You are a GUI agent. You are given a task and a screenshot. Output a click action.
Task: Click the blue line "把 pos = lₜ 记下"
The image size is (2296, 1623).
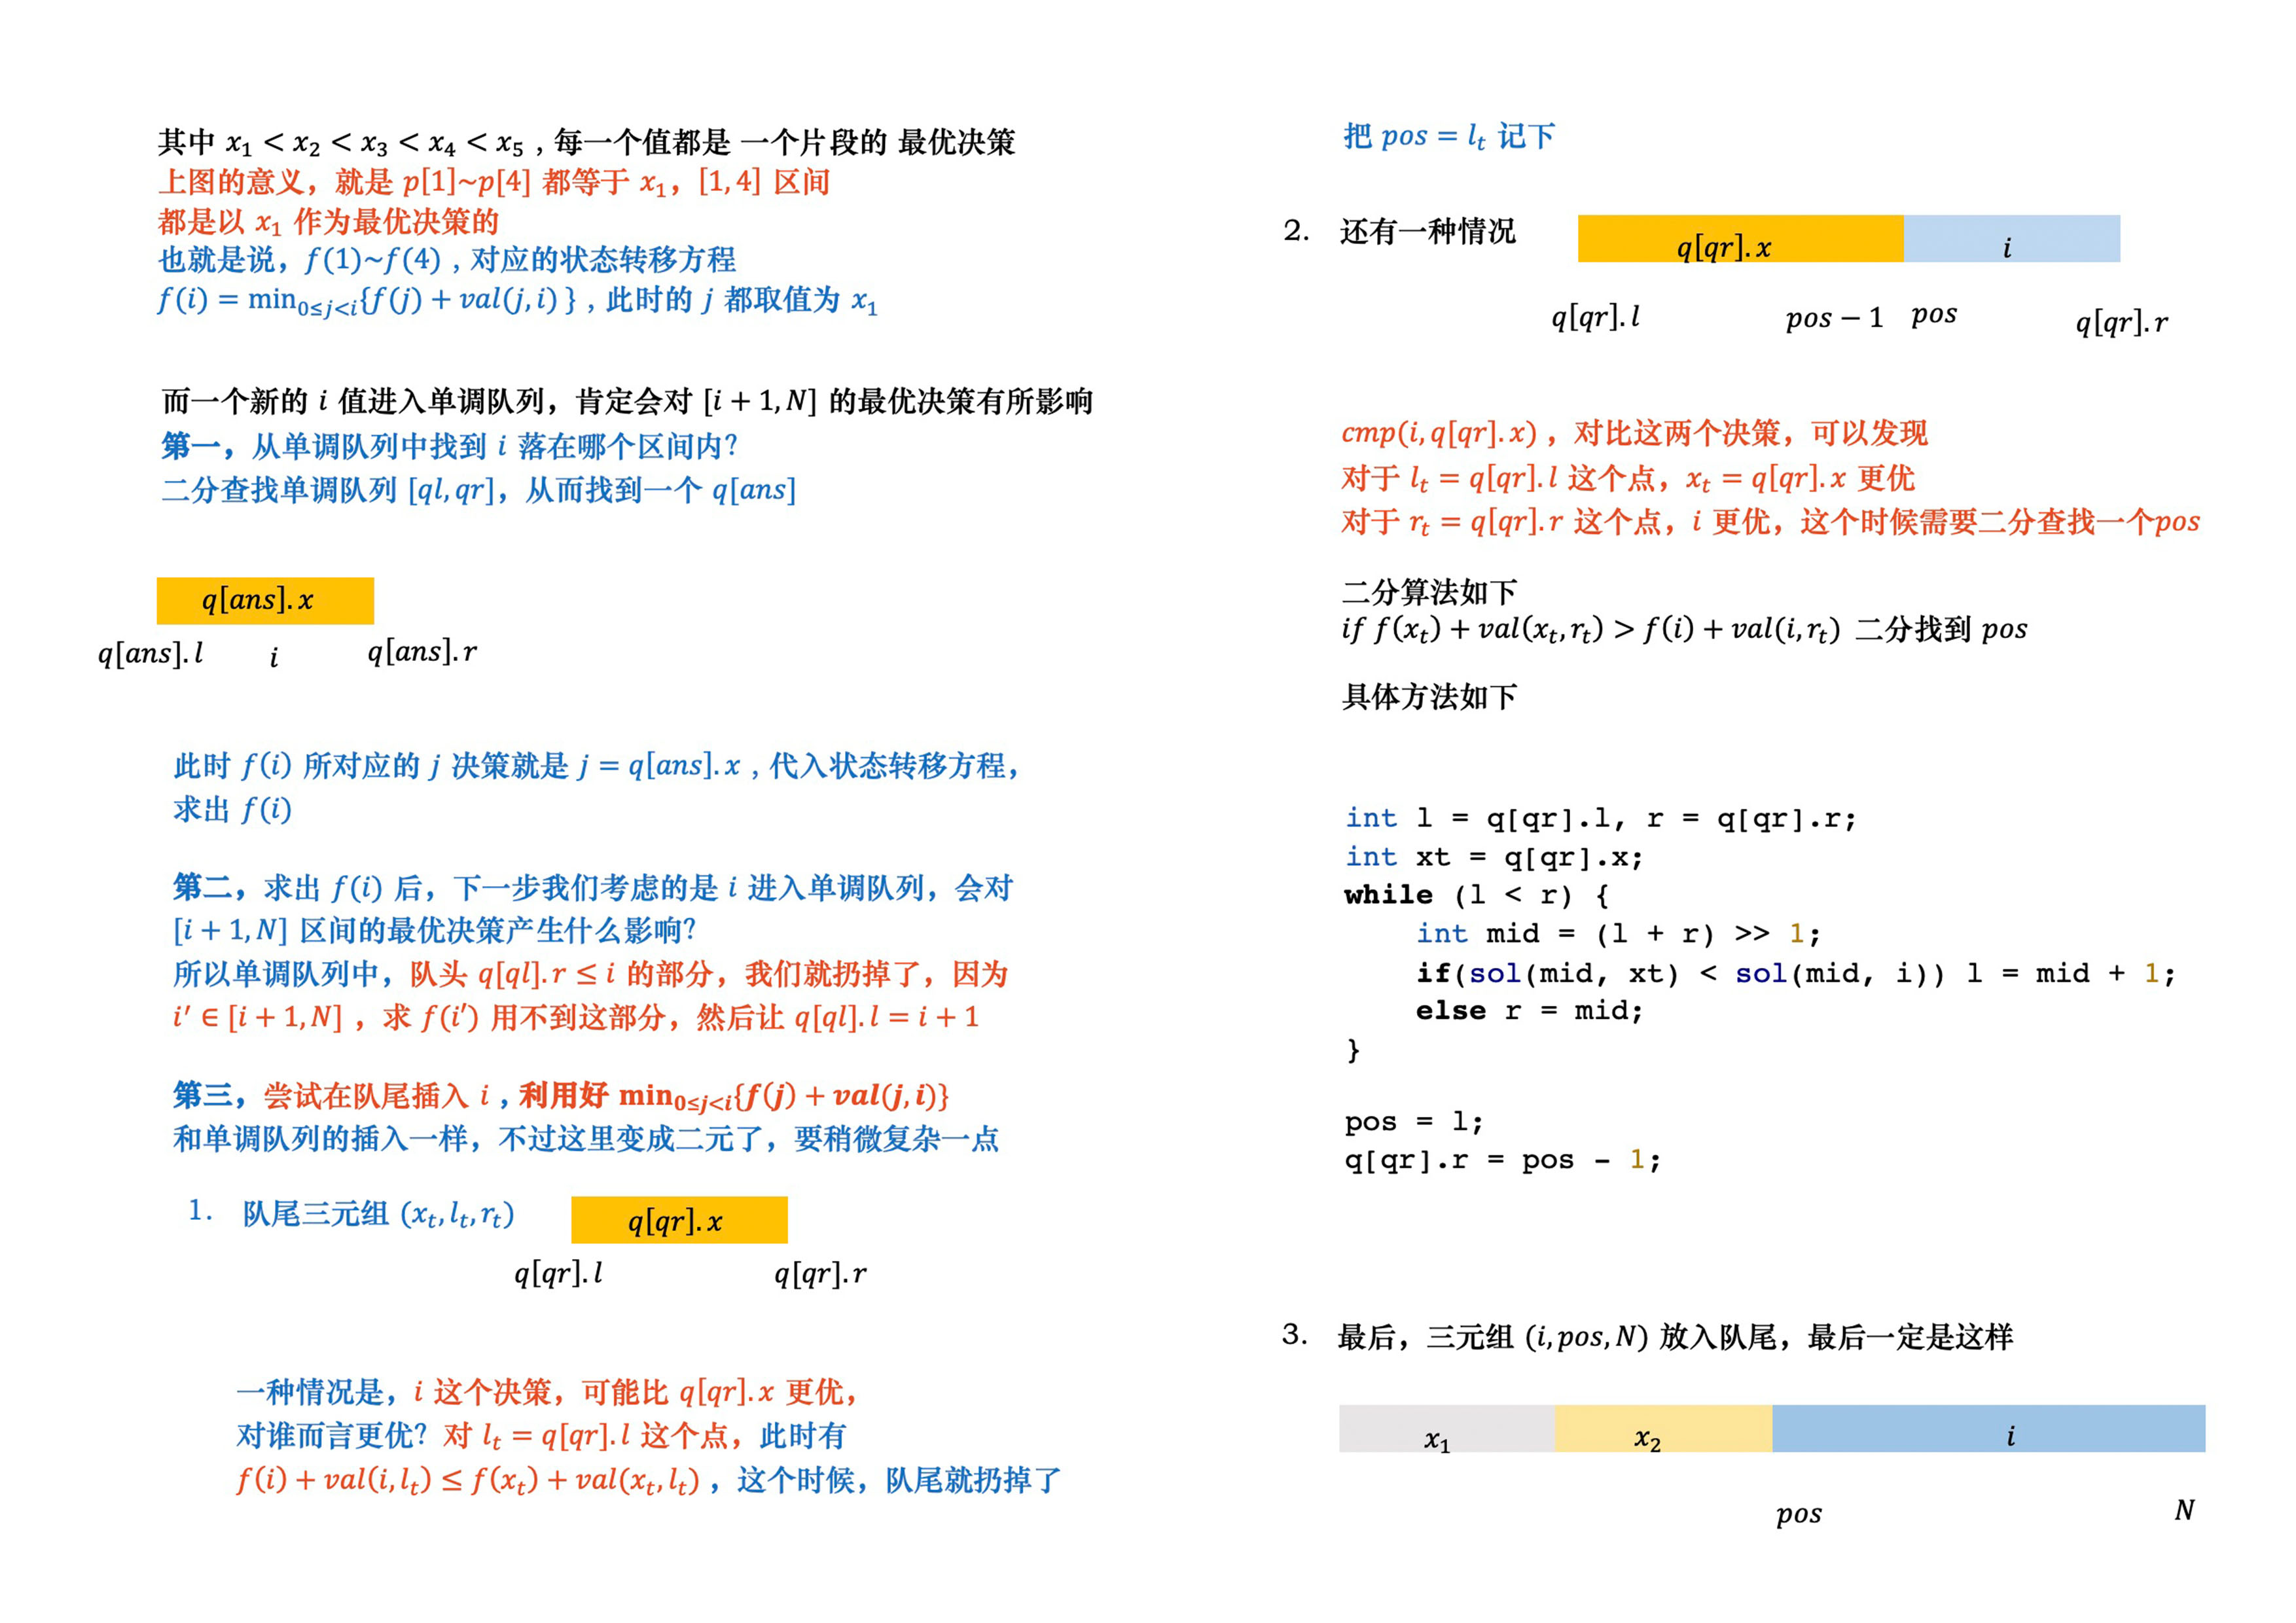1449,137
